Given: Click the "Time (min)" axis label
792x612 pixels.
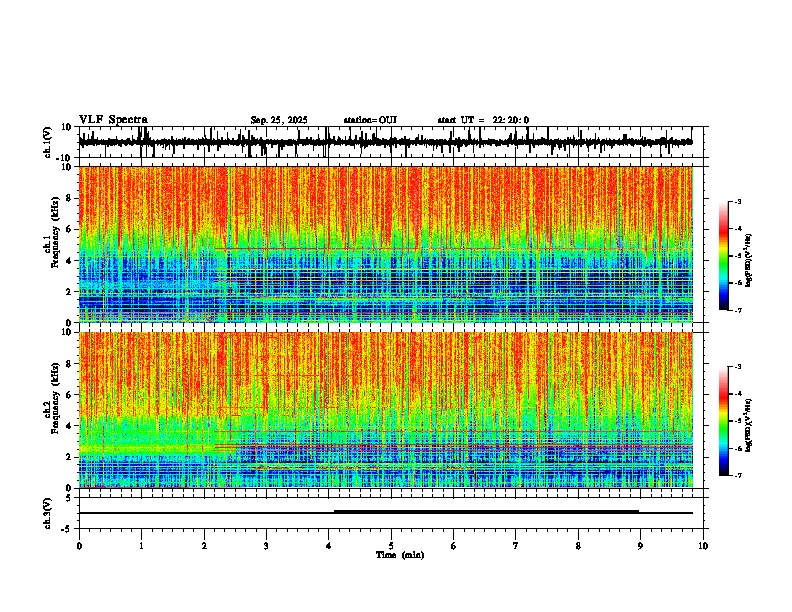Looking at the screenshot, I should (x=400, y=555).
